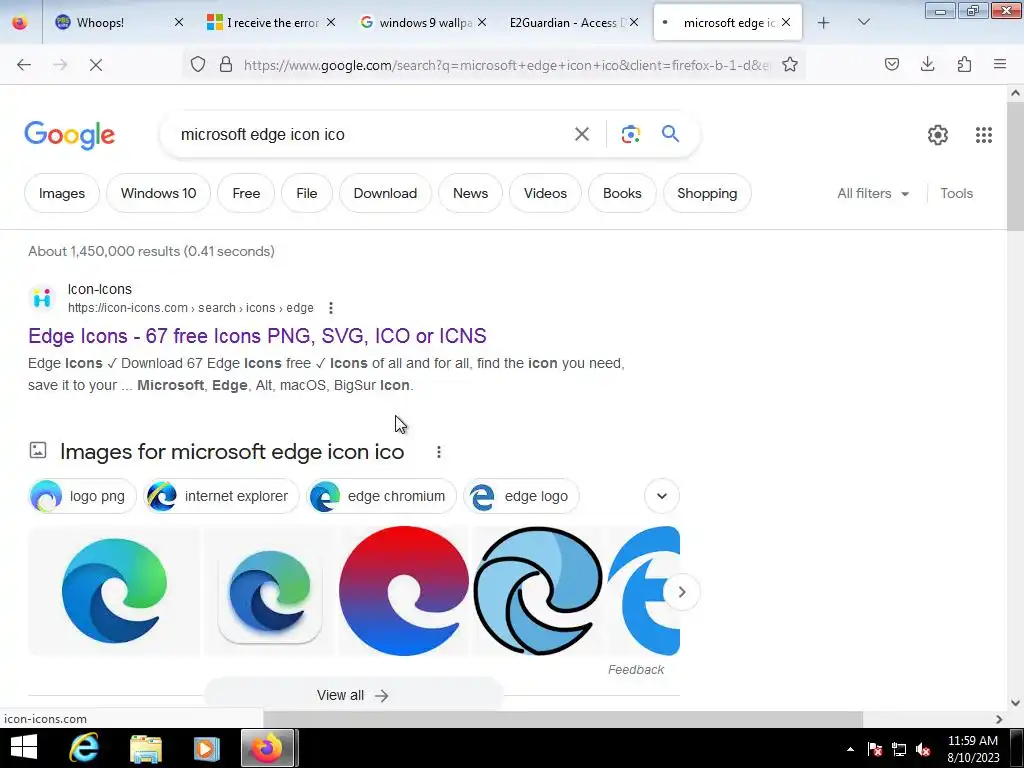The width and height of the screenshot is (1024, 768).
Task: Filter results by Shopping
Action: [x=707, y=193]
